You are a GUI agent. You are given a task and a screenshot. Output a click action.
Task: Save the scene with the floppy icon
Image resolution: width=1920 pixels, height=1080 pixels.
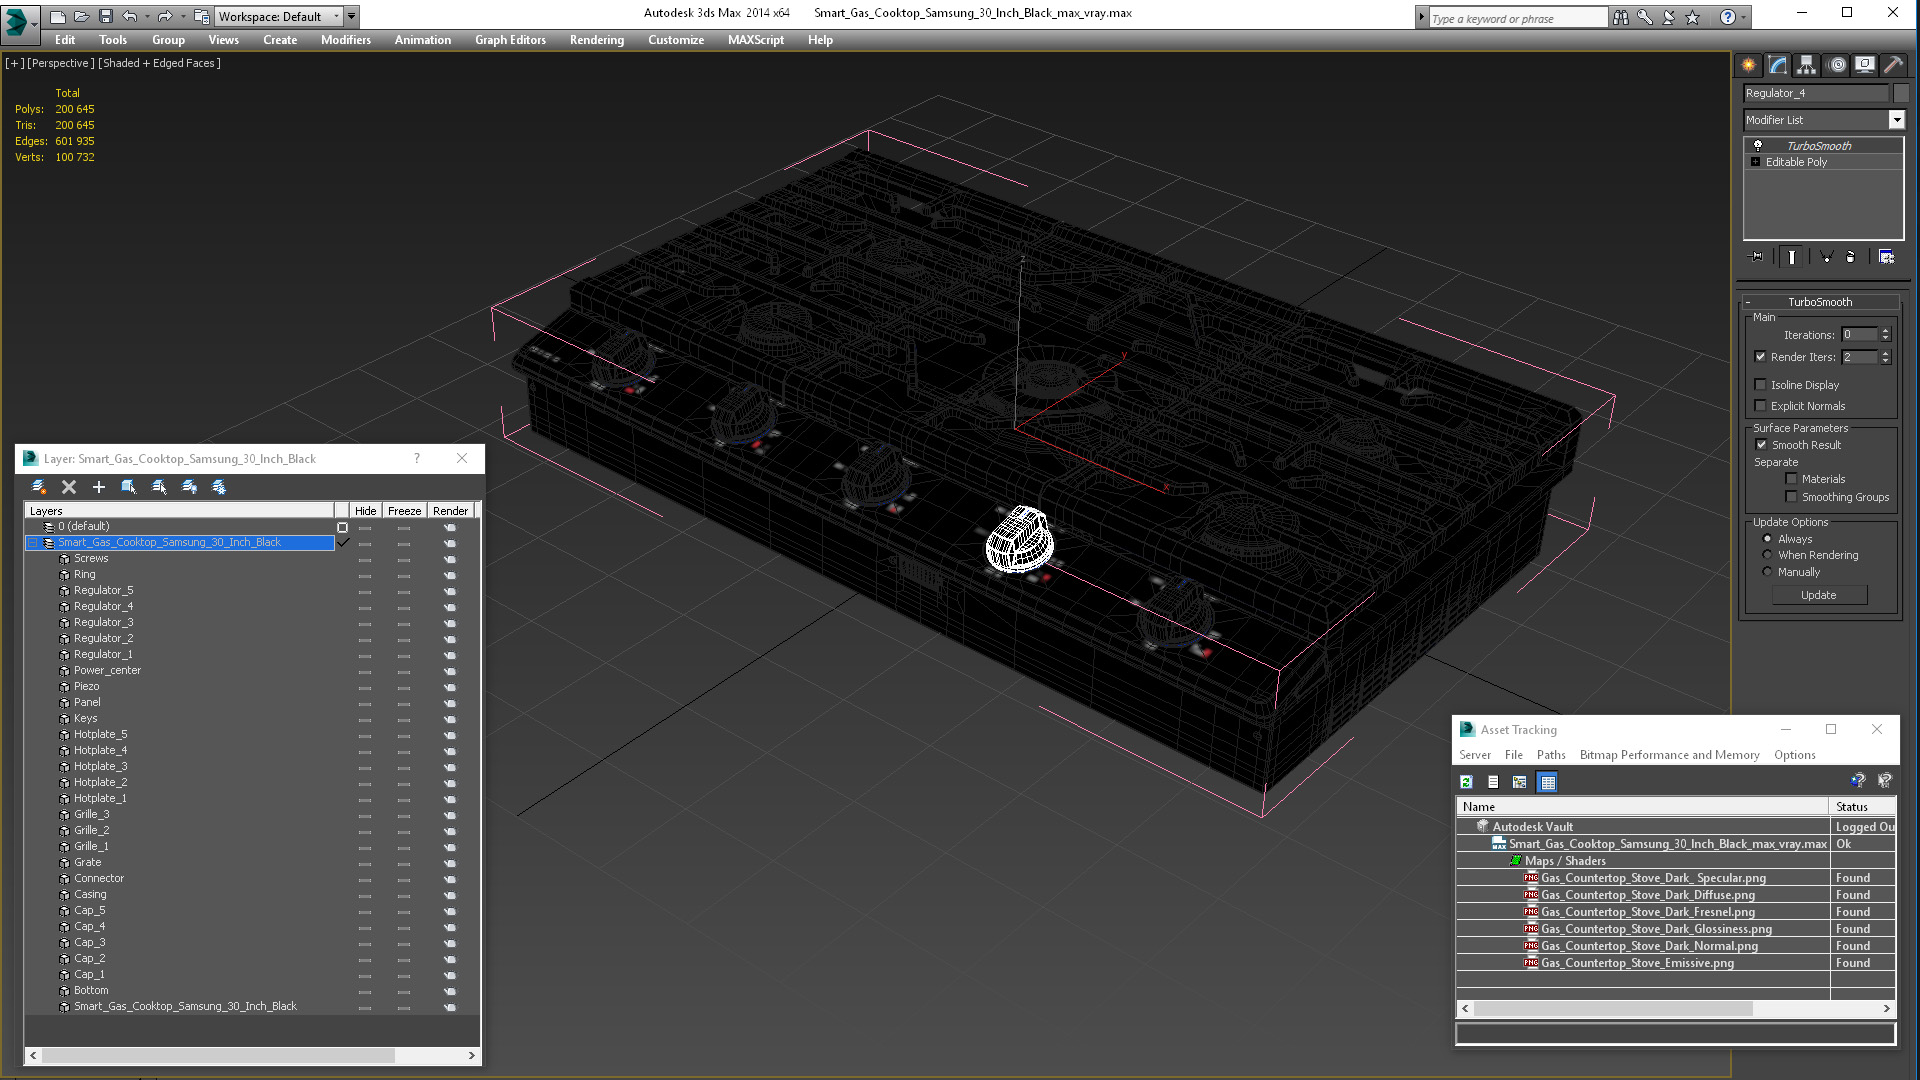click(105, 16)
